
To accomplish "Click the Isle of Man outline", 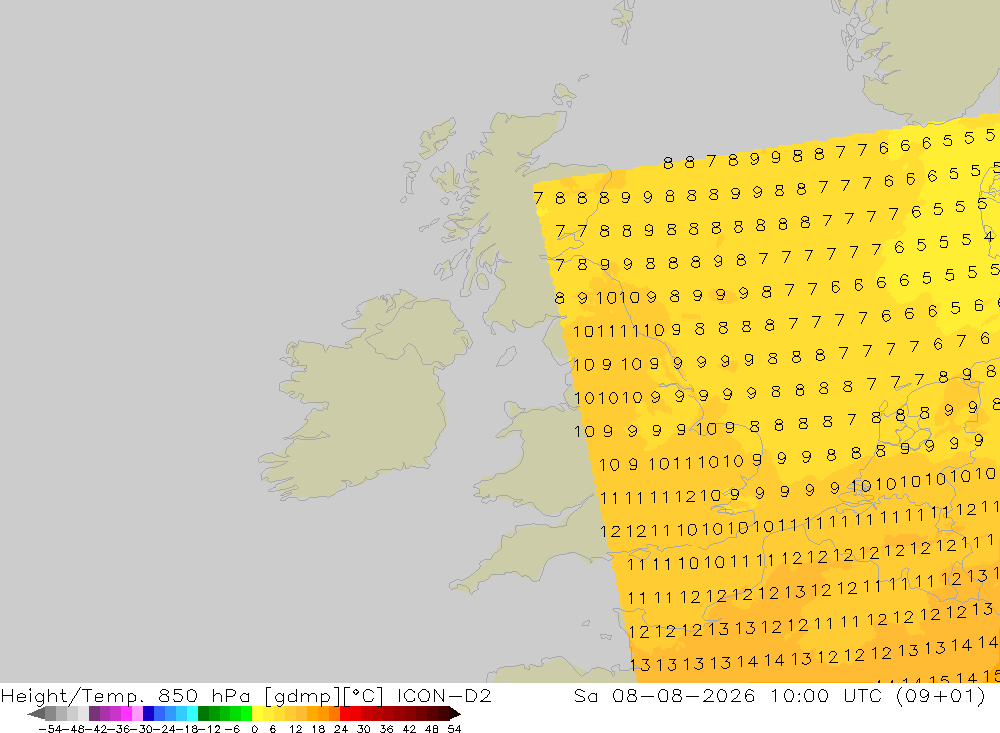I will tap(506, 356).
